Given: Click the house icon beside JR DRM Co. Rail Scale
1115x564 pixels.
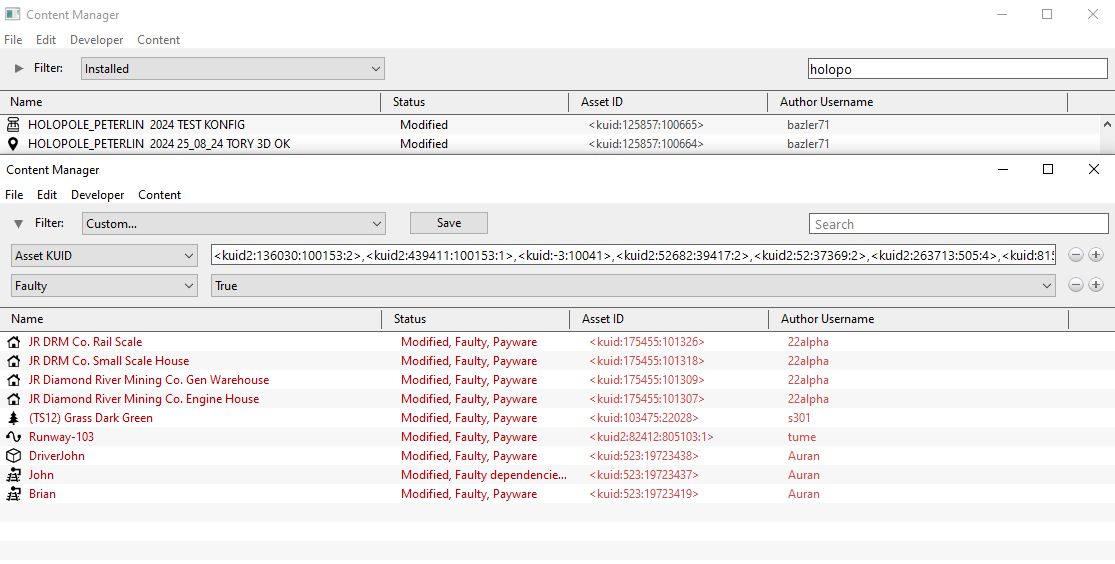Looking at the screenshot, I should click(x=13, y=342).
